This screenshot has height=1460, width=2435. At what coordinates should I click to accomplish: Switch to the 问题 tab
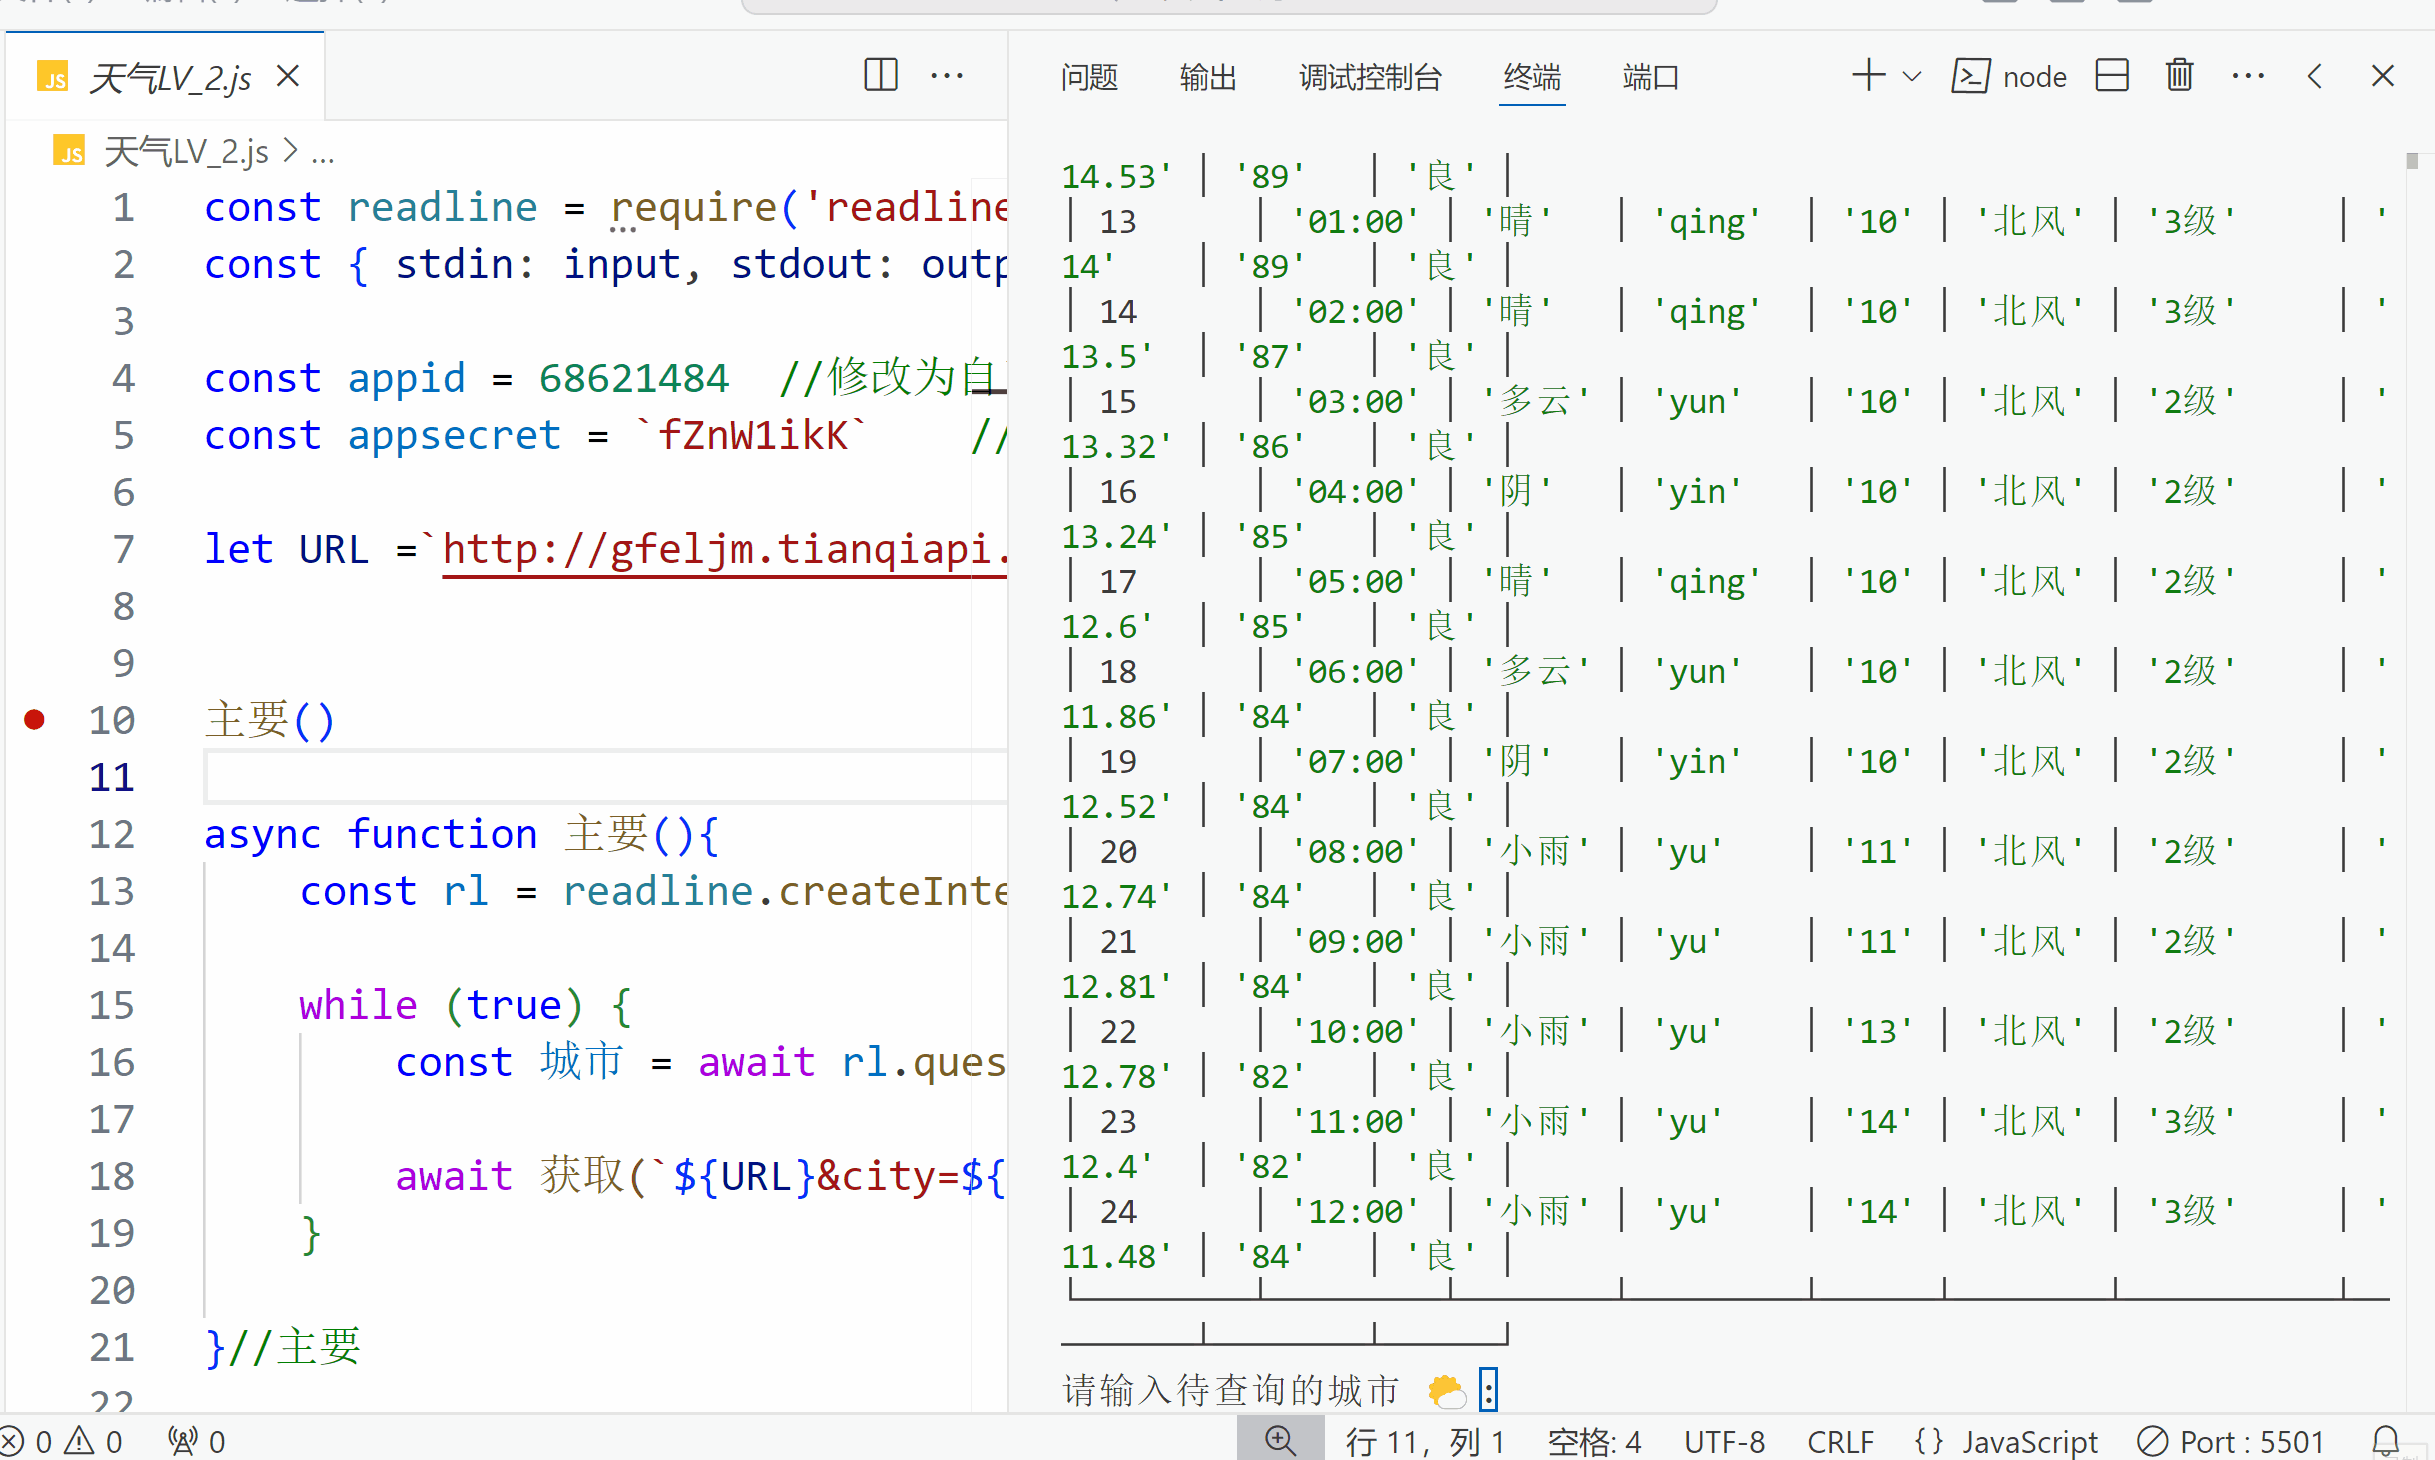[x=1089, y=76]
